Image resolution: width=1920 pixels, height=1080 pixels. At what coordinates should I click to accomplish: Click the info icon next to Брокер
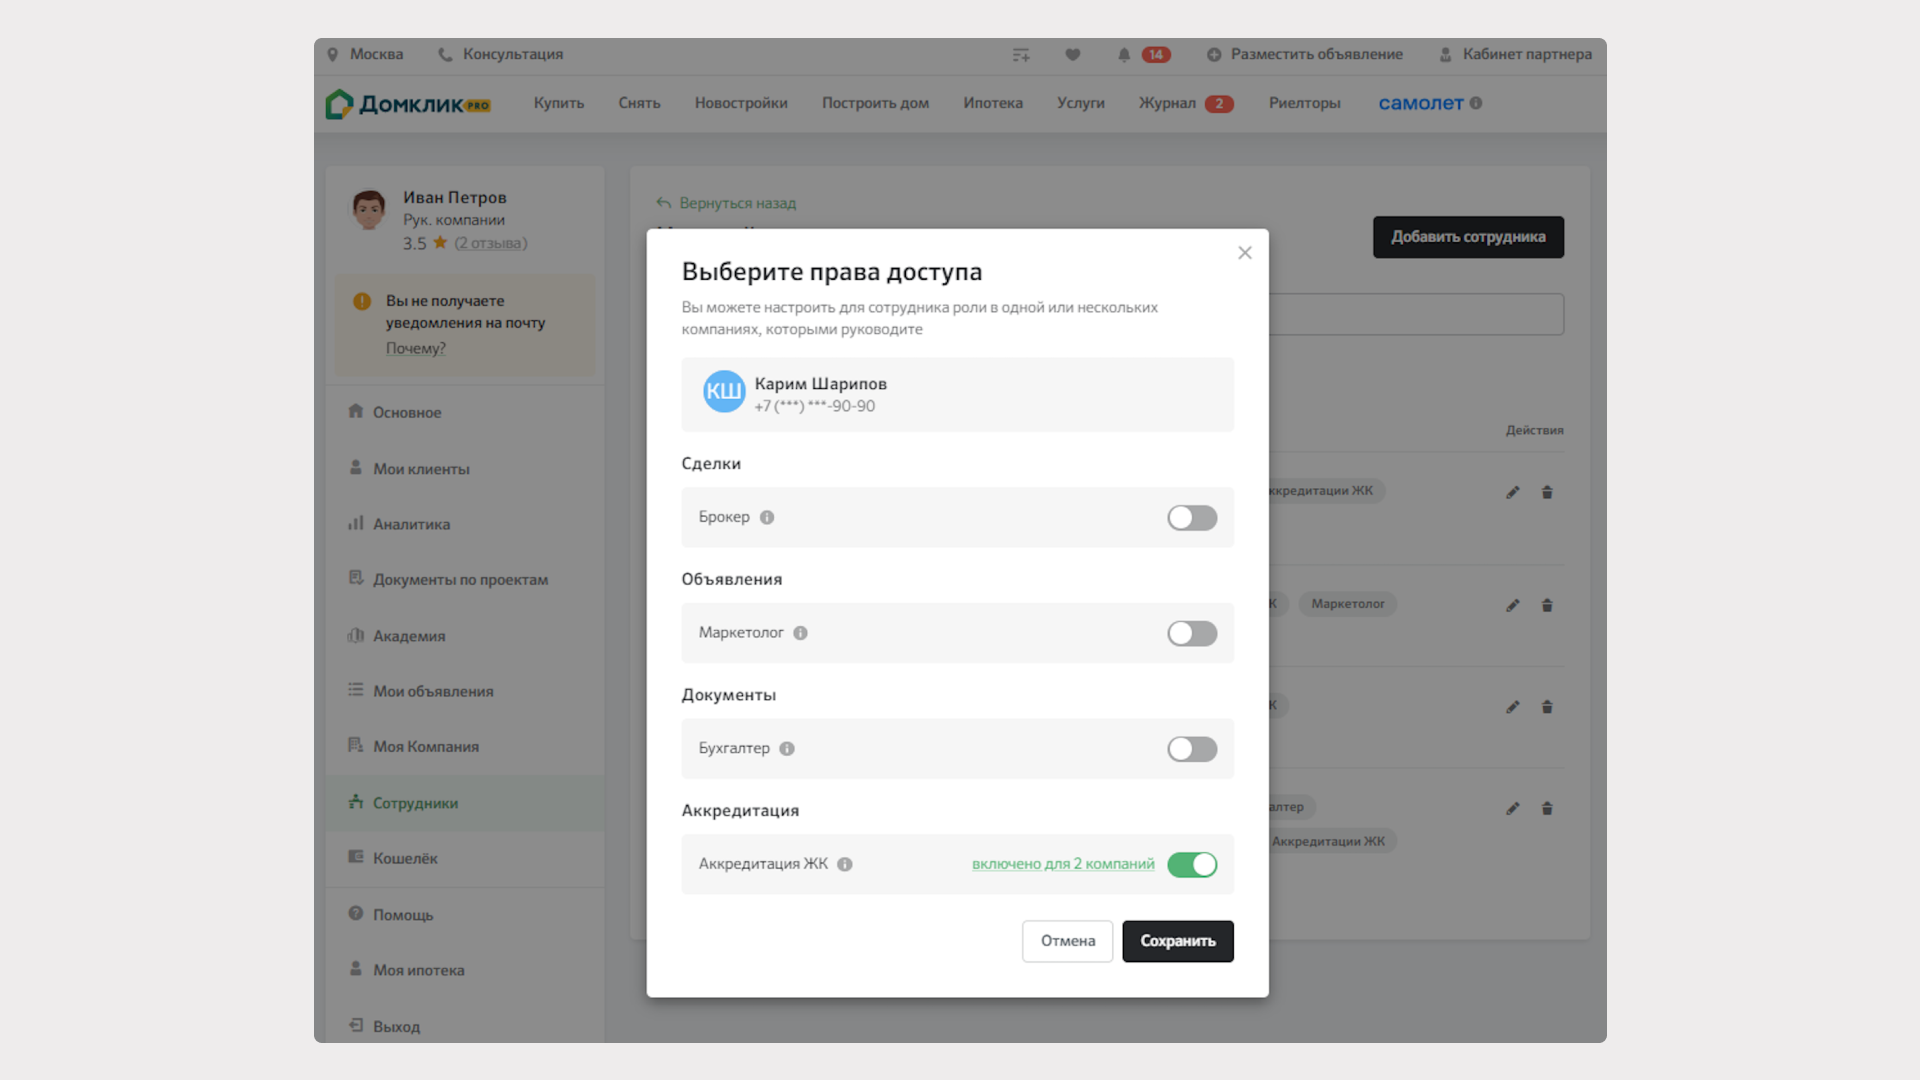click(x=767, y=517)
